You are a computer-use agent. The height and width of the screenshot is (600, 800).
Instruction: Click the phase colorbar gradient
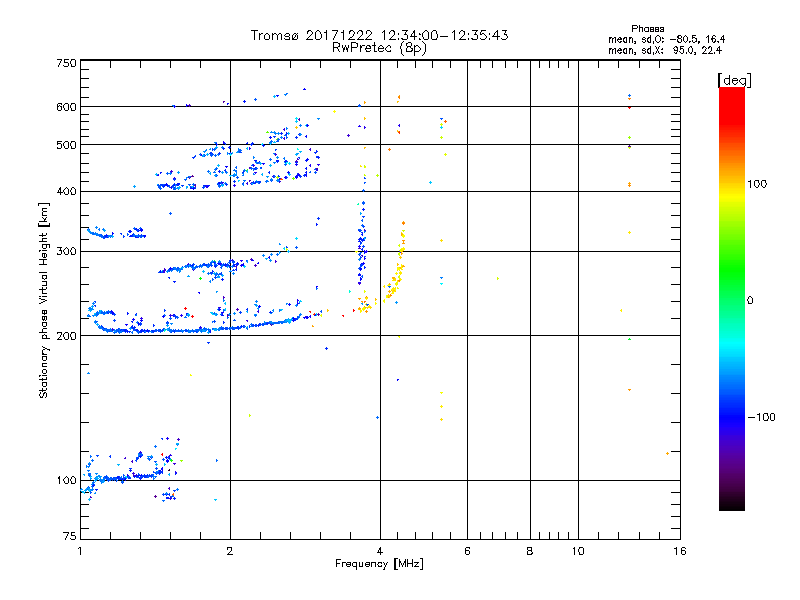point(732,299)
